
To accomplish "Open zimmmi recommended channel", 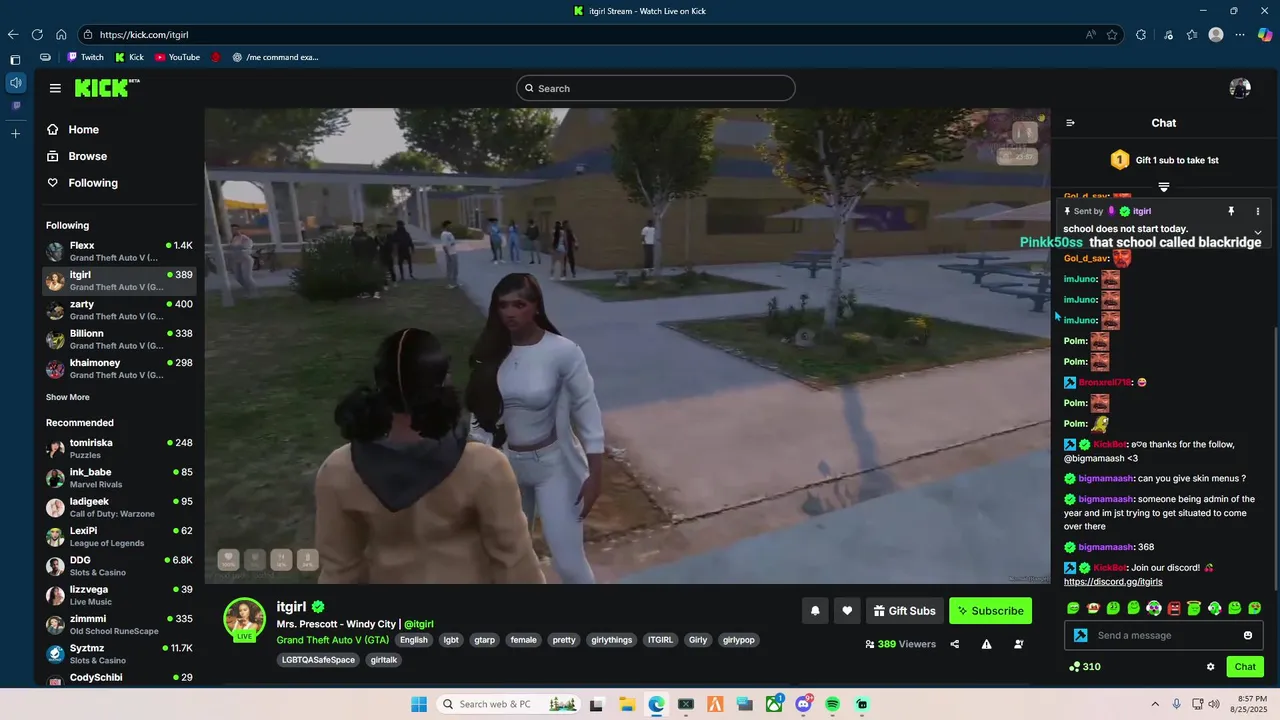I will coord(119,624).
